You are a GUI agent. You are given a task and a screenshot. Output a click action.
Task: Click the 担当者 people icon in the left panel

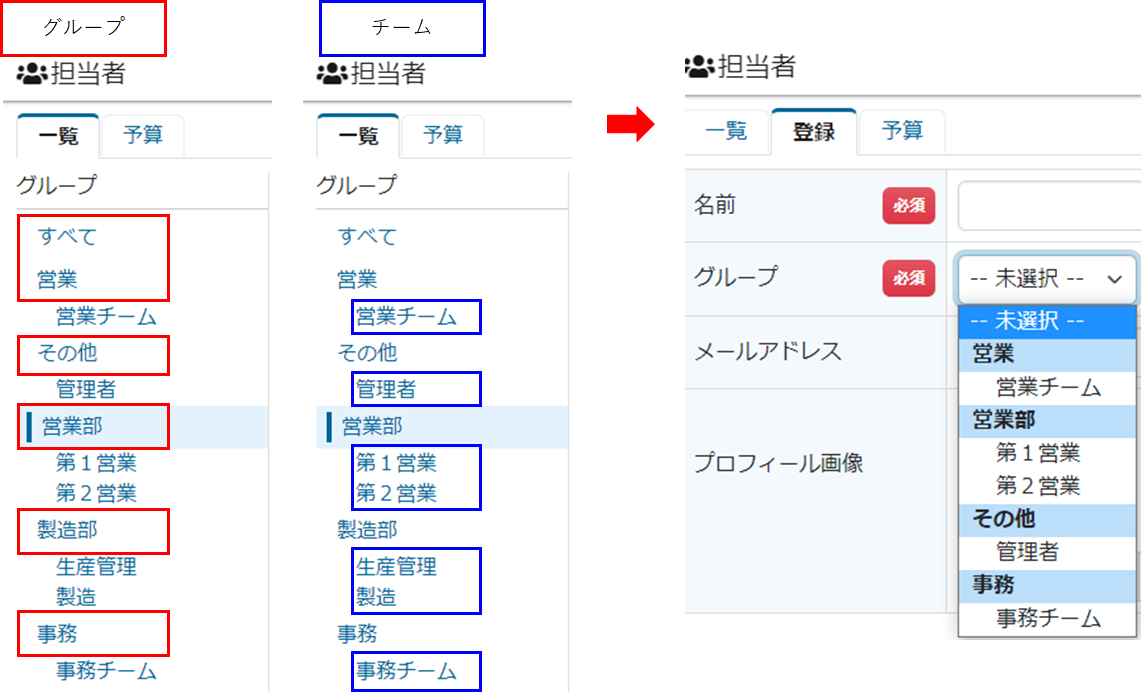coord(32,73)
